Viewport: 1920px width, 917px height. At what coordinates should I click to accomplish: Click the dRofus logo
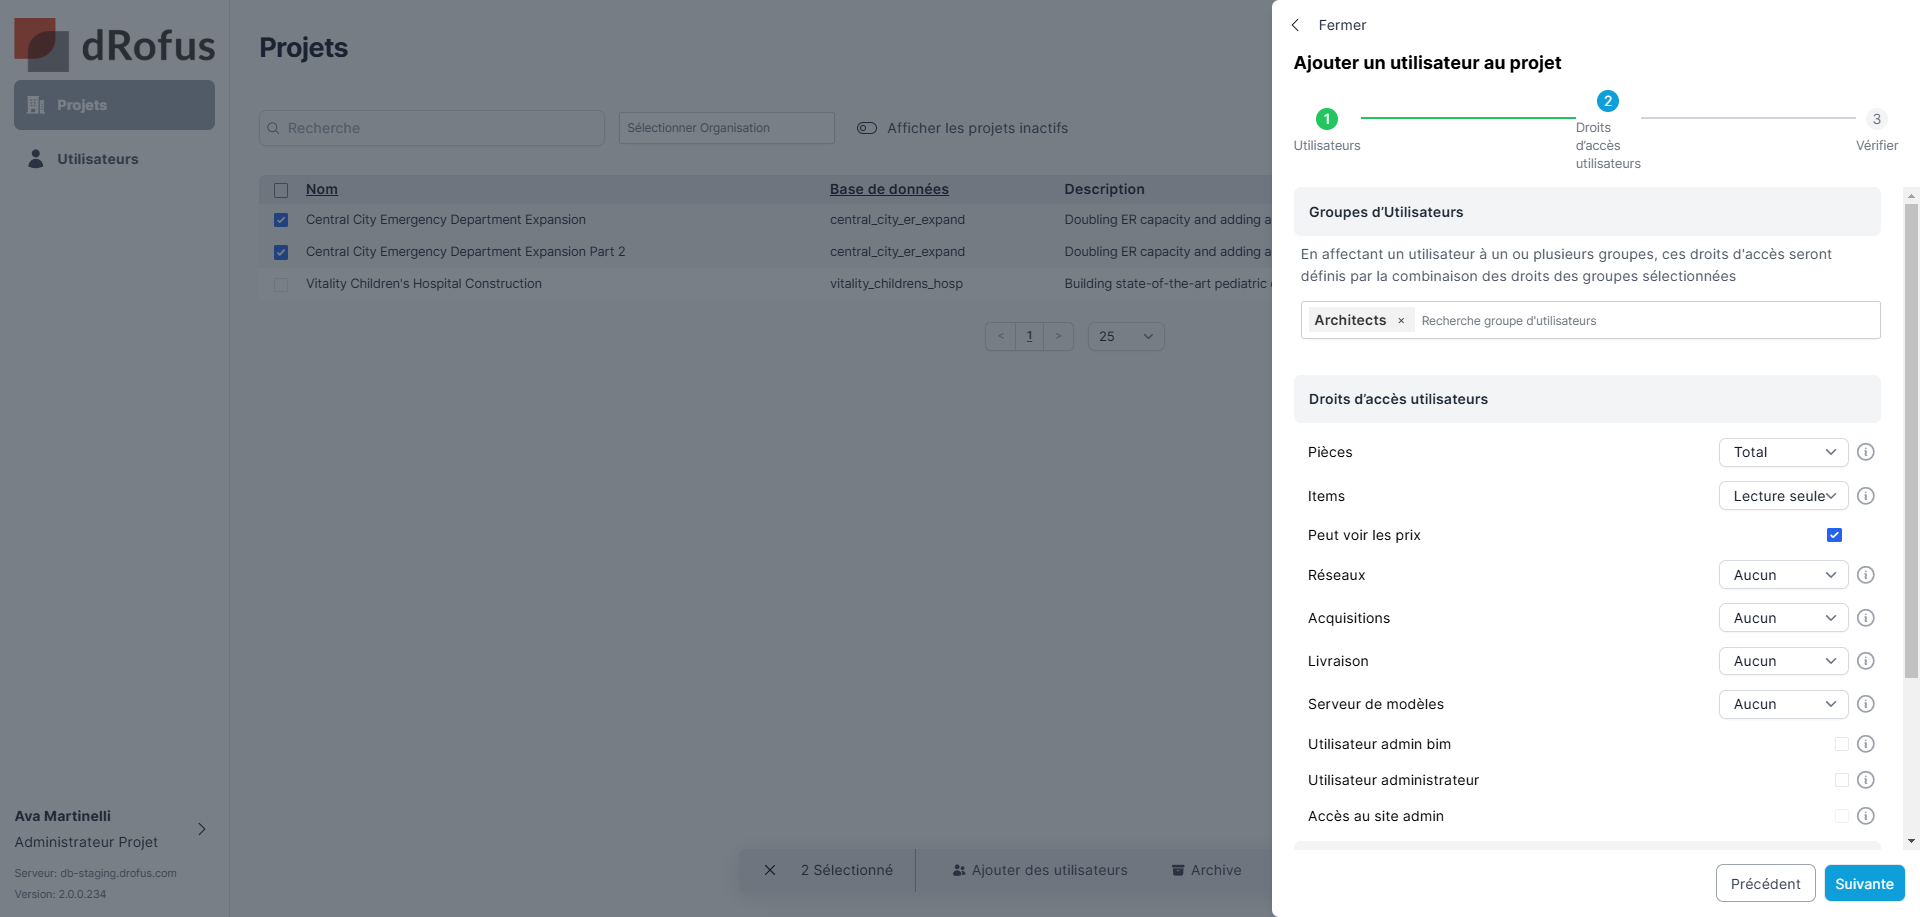[x=115, y=45]
